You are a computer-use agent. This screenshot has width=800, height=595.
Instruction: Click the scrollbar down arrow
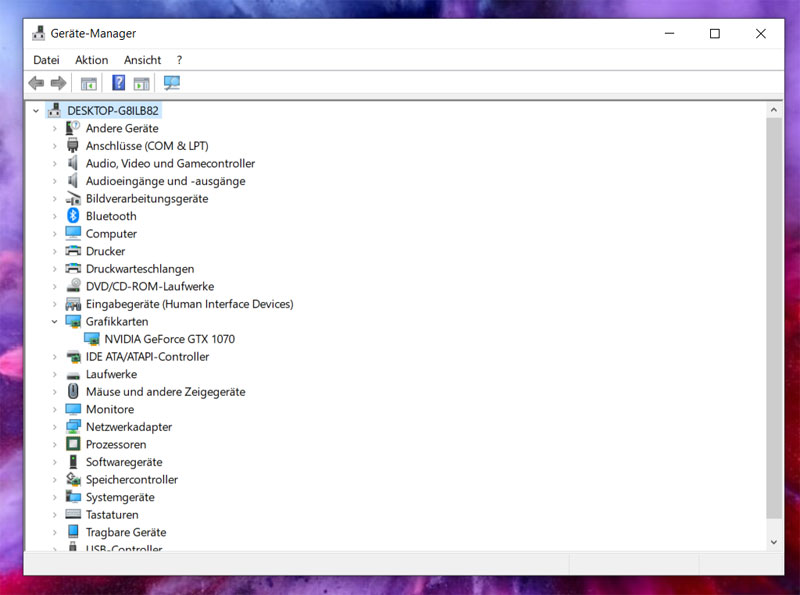click(774, 542)
